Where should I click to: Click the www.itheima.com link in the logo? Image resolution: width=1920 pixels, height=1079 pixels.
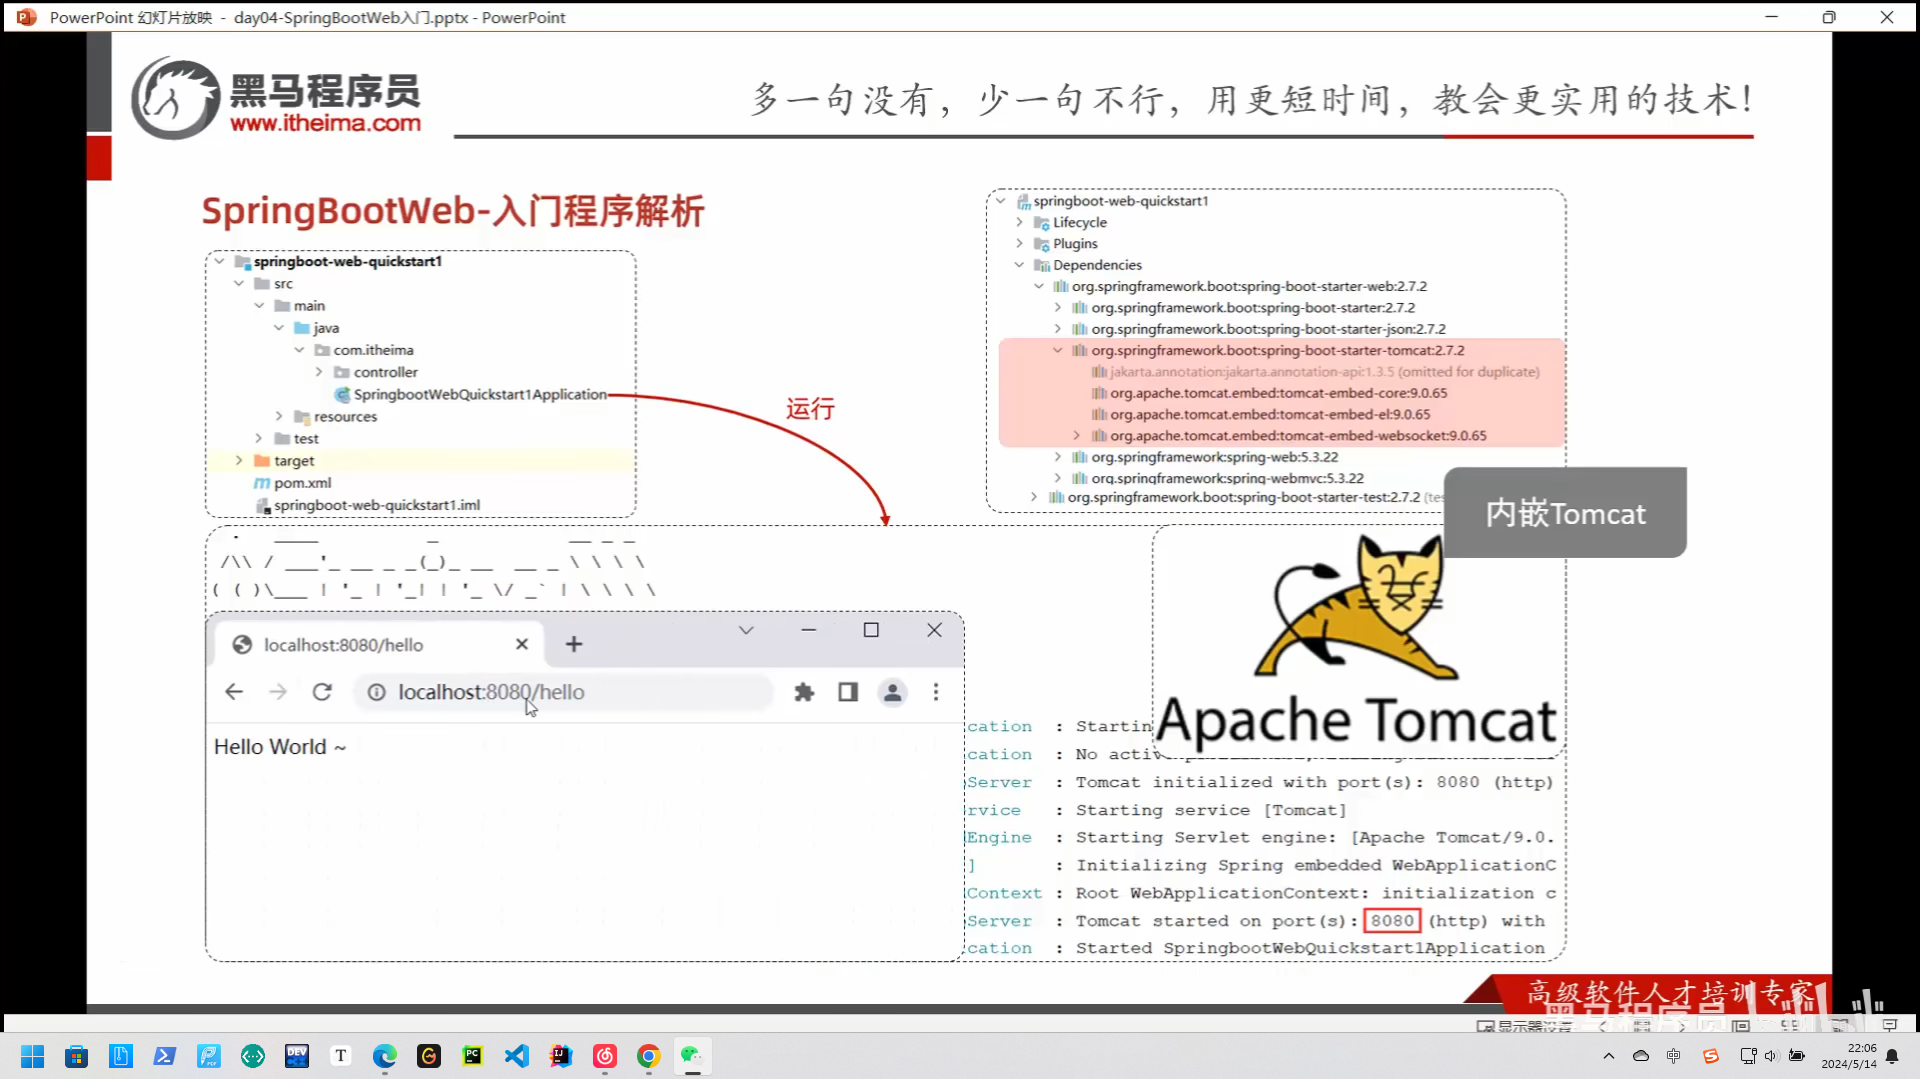[x=325, y=123]
